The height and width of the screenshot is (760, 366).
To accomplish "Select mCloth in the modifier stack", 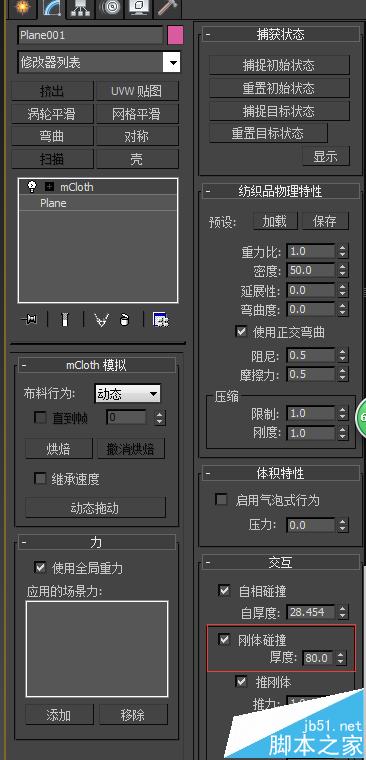I will pyautogui.click(x=77, y=187).
